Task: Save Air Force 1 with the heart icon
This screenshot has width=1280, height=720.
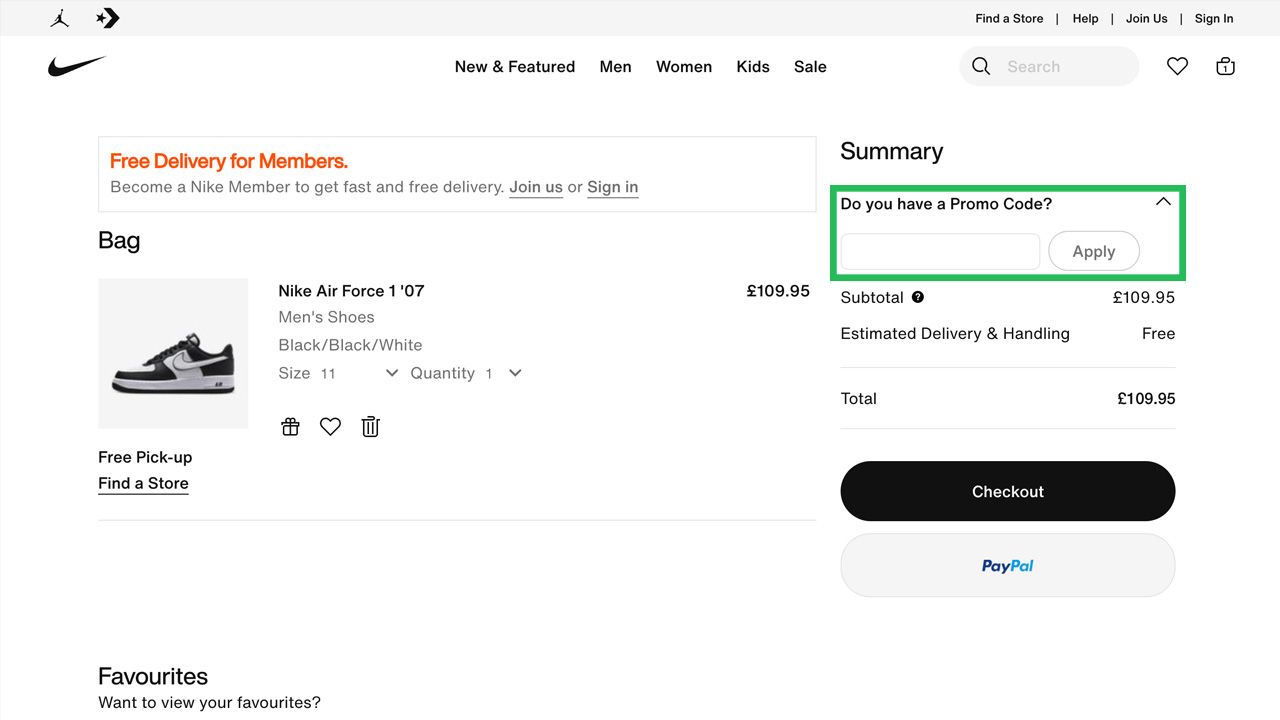Action: [330, 426]
